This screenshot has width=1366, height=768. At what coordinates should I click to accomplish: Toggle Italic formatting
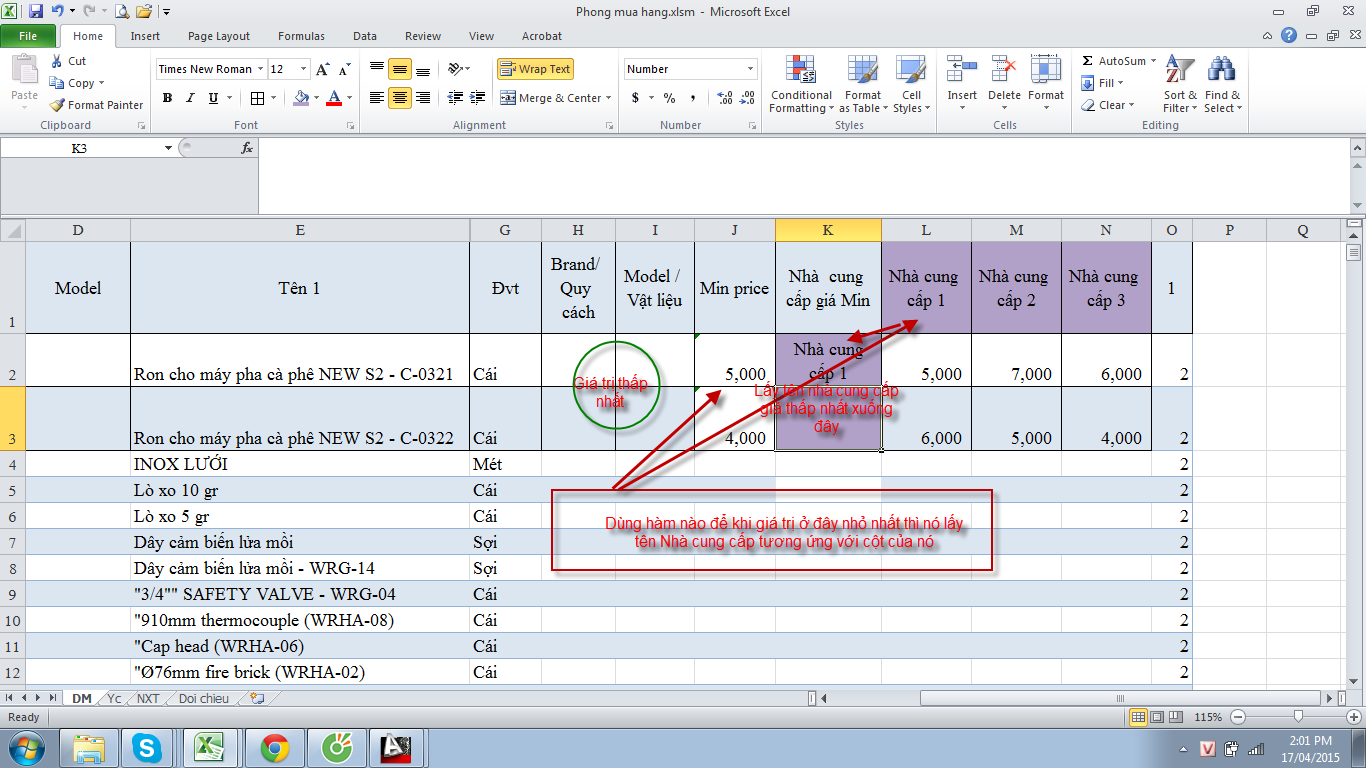click(190, 98)
